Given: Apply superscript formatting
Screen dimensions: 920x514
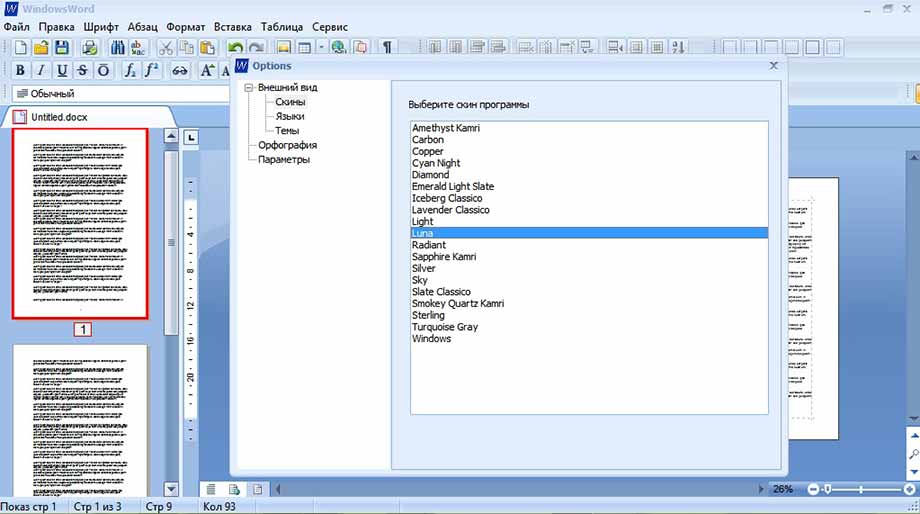Looking at the screenshot, I should point(151,70).
